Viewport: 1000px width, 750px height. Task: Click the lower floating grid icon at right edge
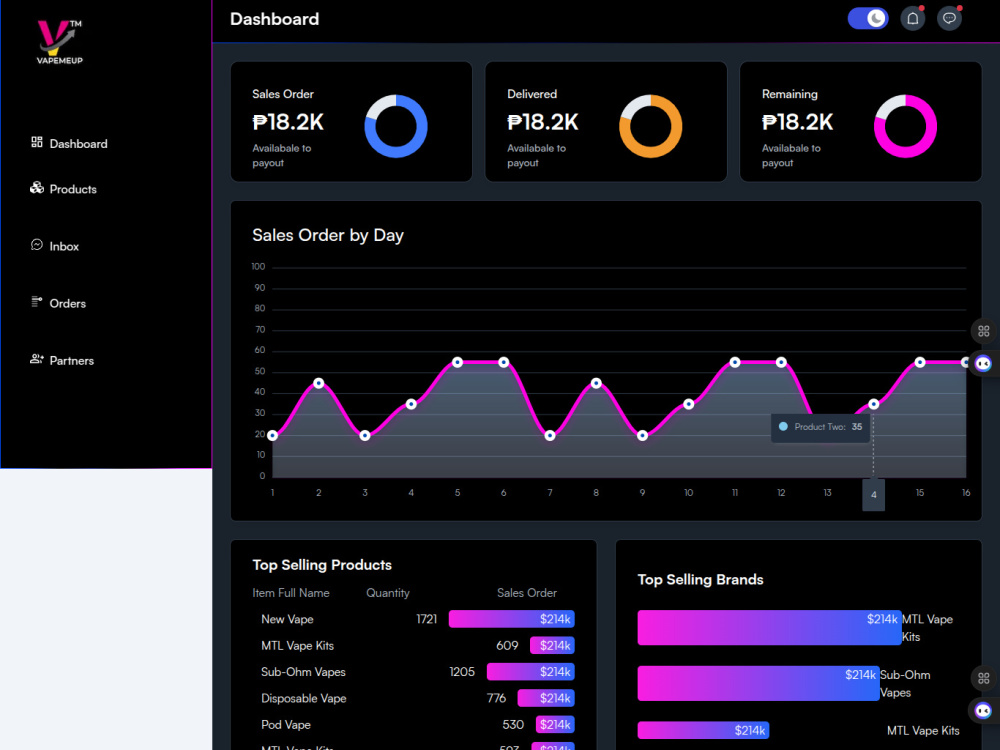click(983, 678)
